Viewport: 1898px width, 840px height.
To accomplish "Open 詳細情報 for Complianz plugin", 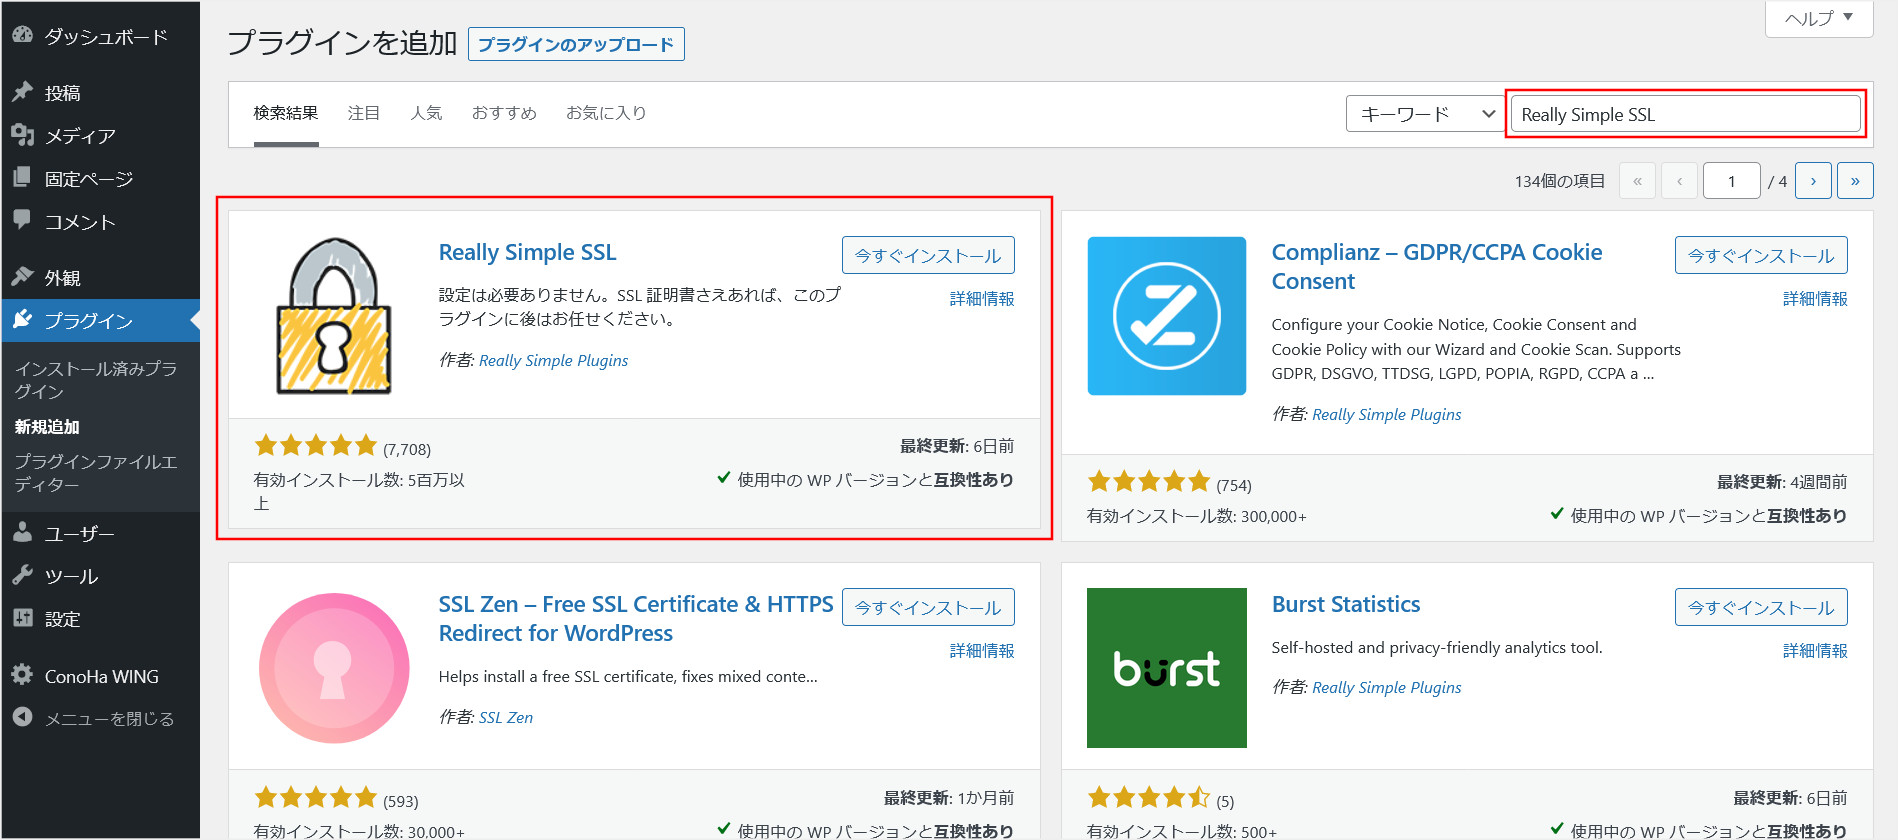I will coord(1815,299).
